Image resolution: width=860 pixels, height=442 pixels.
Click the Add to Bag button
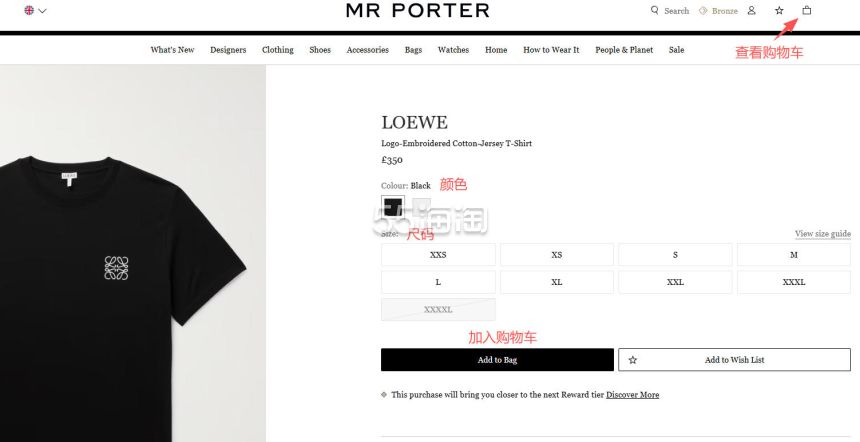coord(497,360)
